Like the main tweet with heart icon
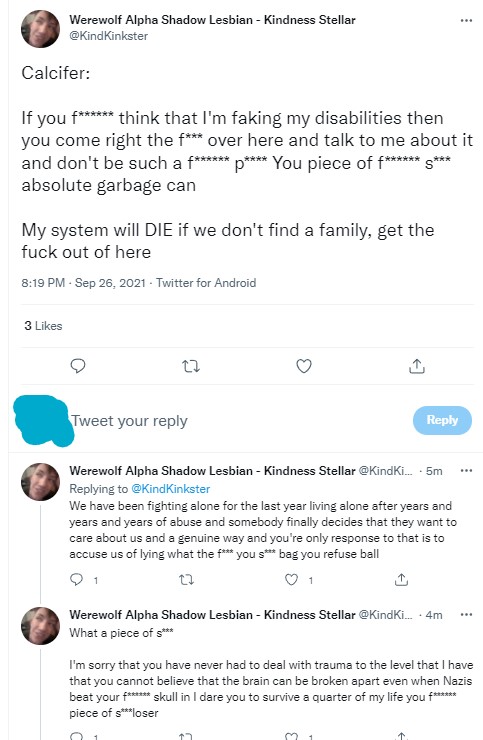483x740 pixels. (x=304, y=366)
